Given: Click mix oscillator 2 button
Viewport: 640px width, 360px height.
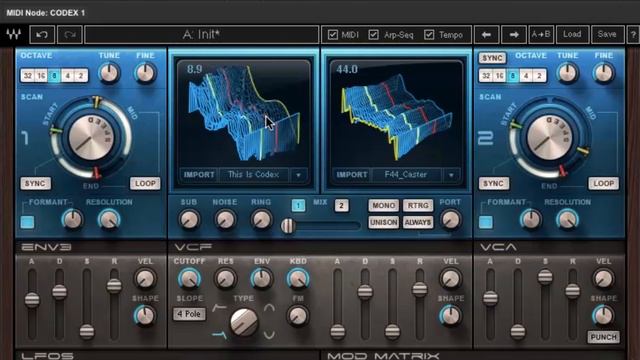Looking at the screenshot, I should [342, 205].
